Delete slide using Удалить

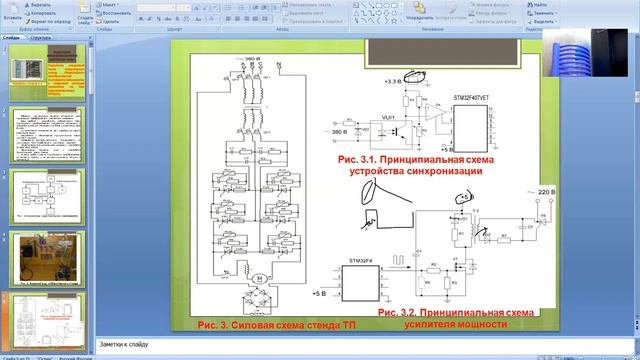(x=108, y=21)
